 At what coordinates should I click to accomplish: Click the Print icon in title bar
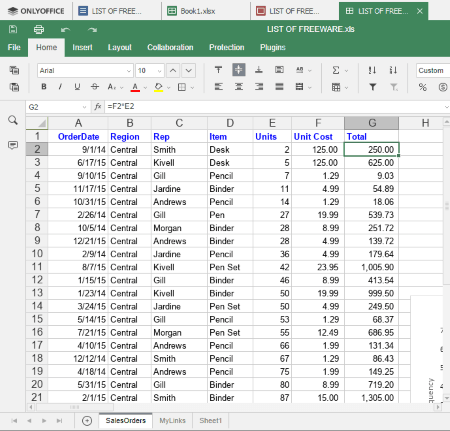tap(39, 29)
